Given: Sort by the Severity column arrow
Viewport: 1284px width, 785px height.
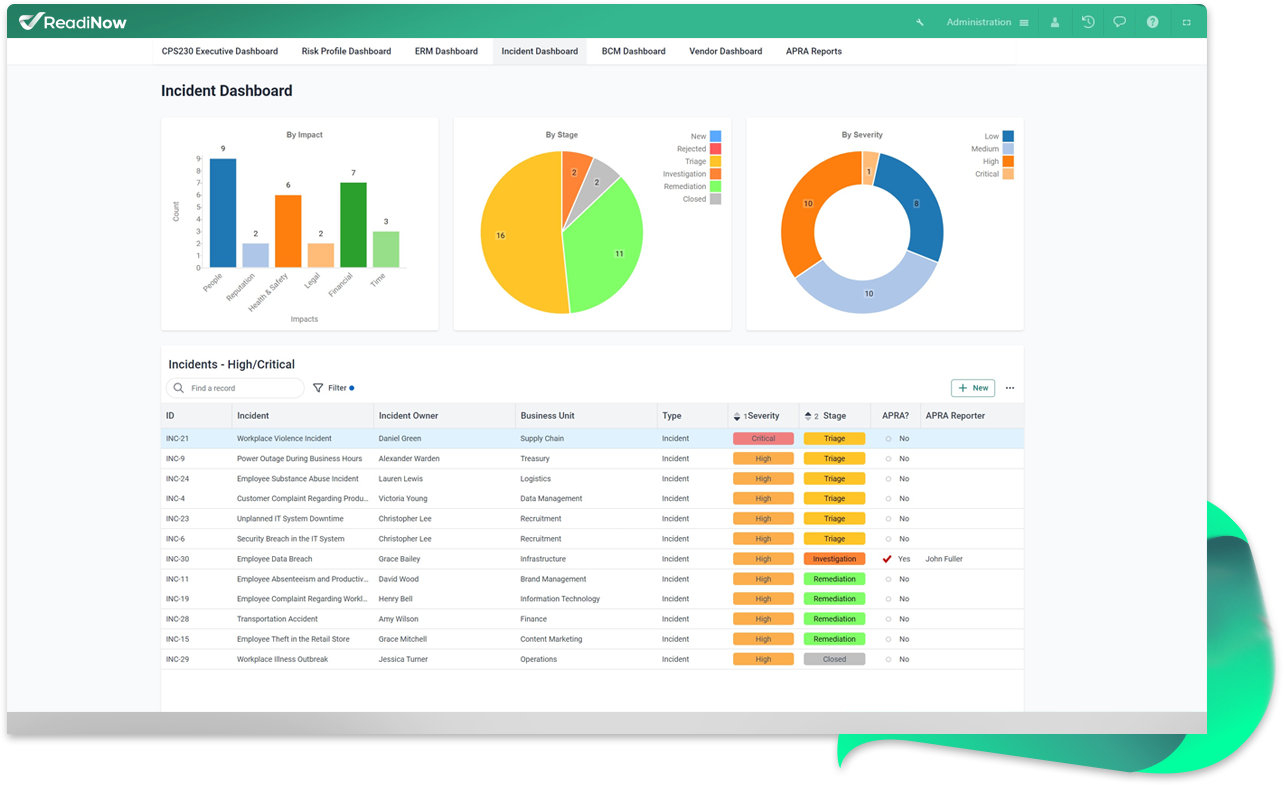Looking at the screenshot, I should click(x=738, y=416).
